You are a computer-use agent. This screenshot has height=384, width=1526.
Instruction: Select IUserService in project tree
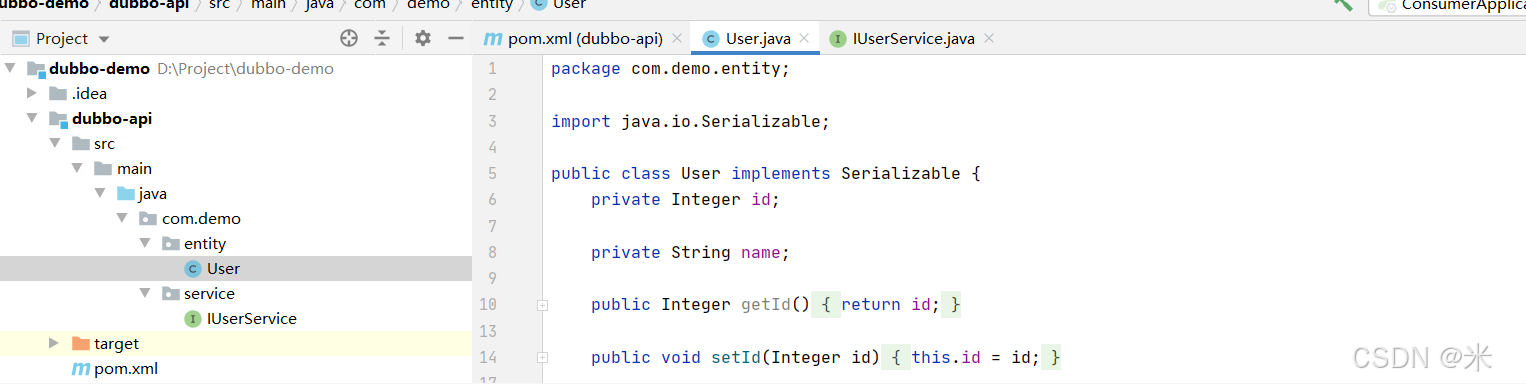tap(235, 319)
